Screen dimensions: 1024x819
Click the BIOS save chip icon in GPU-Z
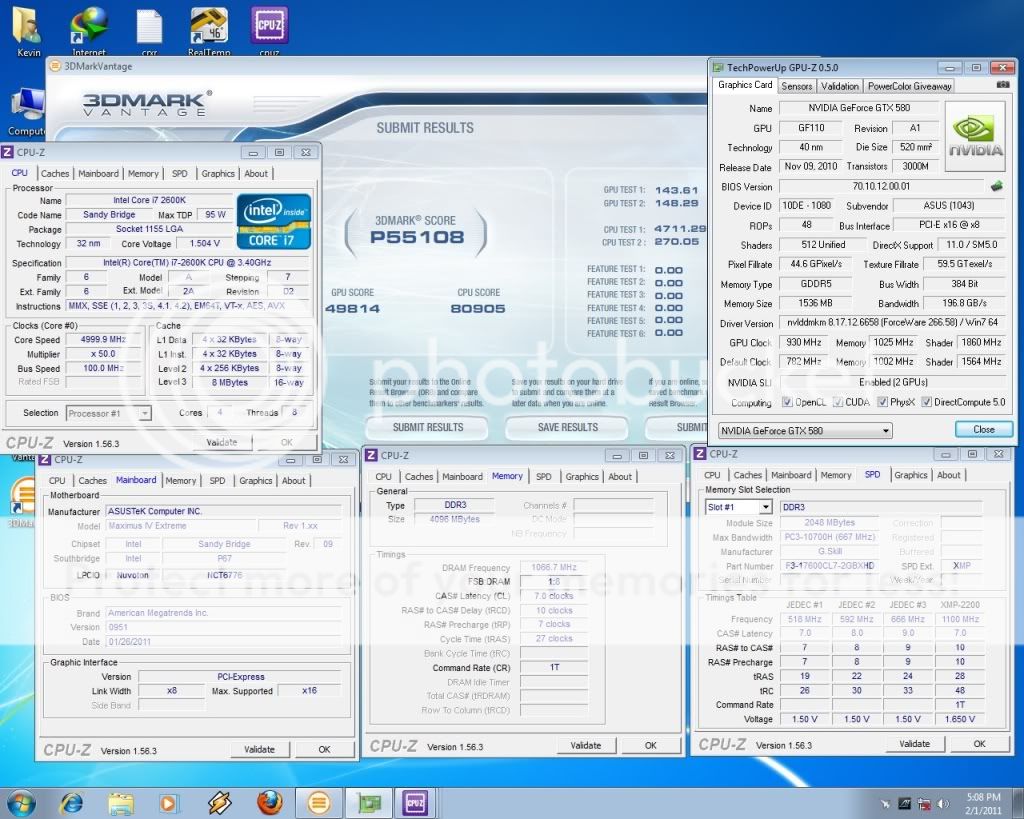996,186
